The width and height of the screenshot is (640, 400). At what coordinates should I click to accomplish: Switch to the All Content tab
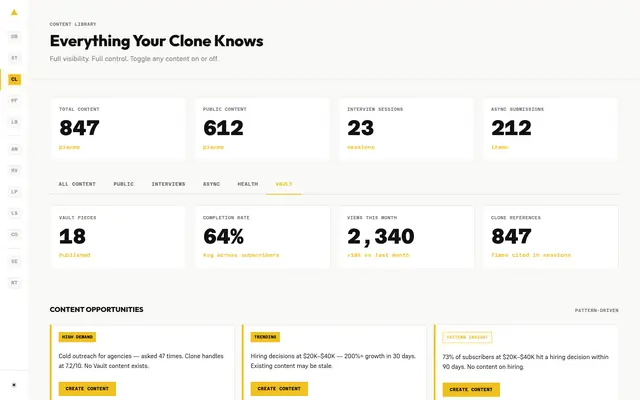77,184
